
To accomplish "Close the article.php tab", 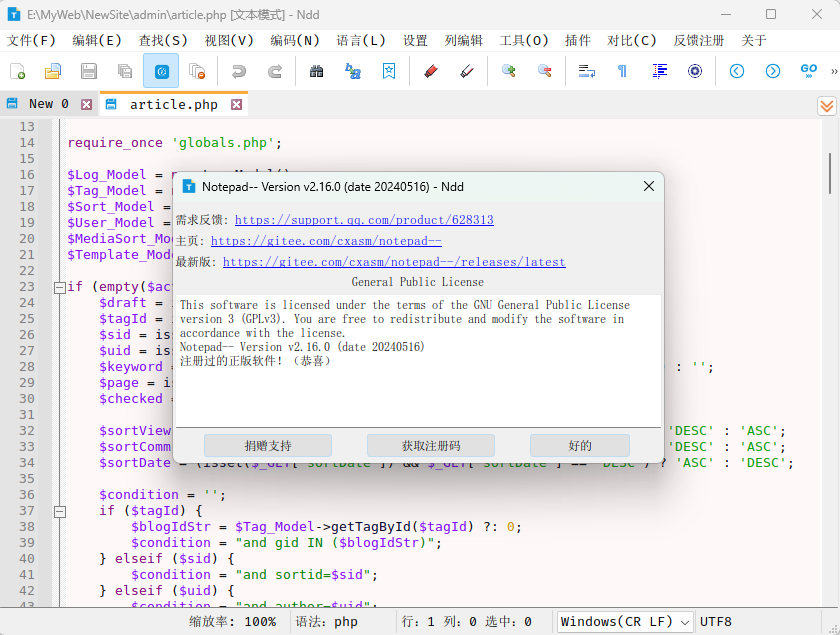I will click(x=236, y=104).
